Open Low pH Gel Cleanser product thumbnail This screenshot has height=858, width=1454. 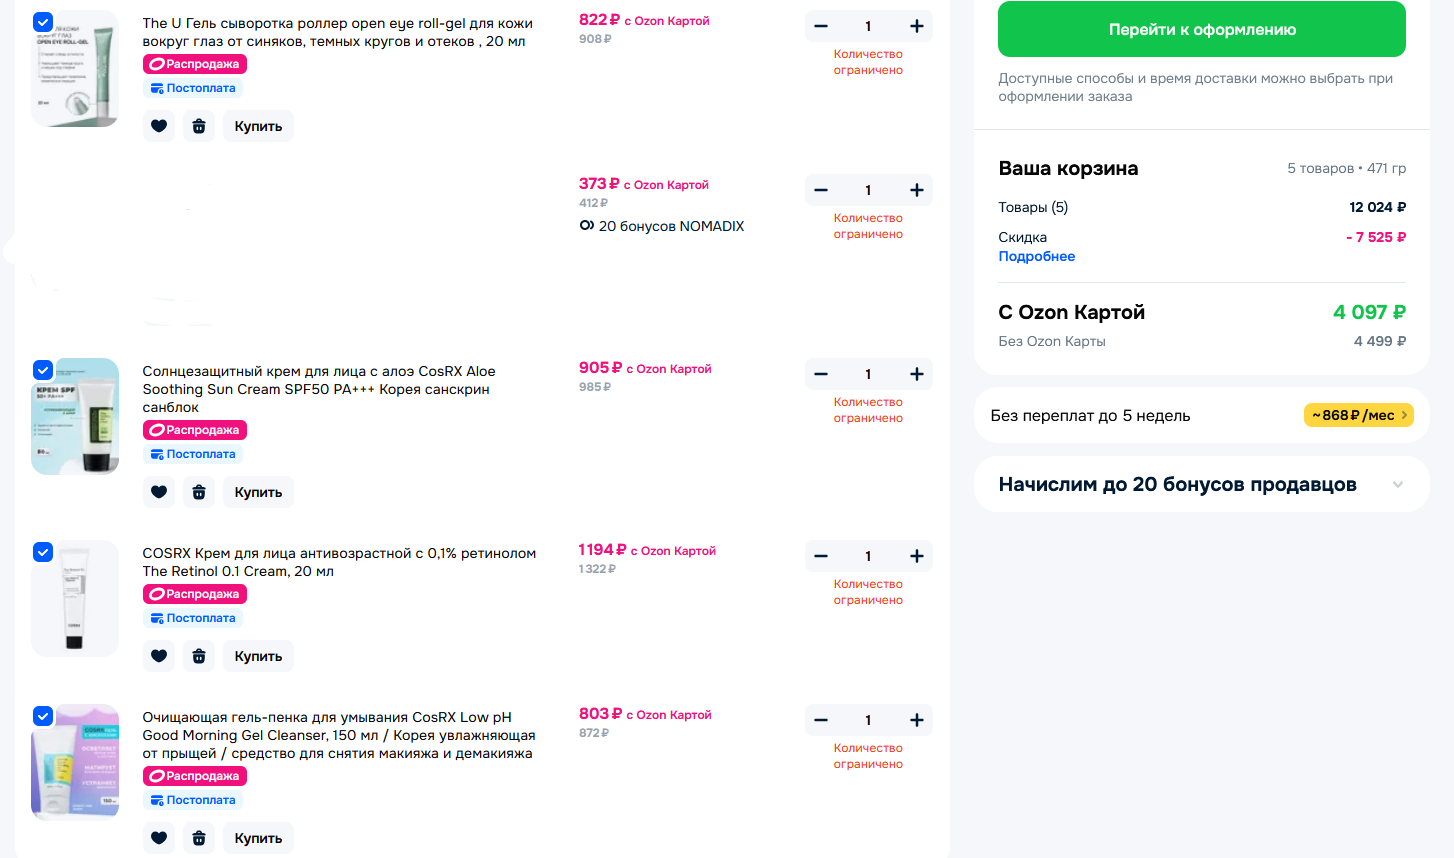coord(75,762)
